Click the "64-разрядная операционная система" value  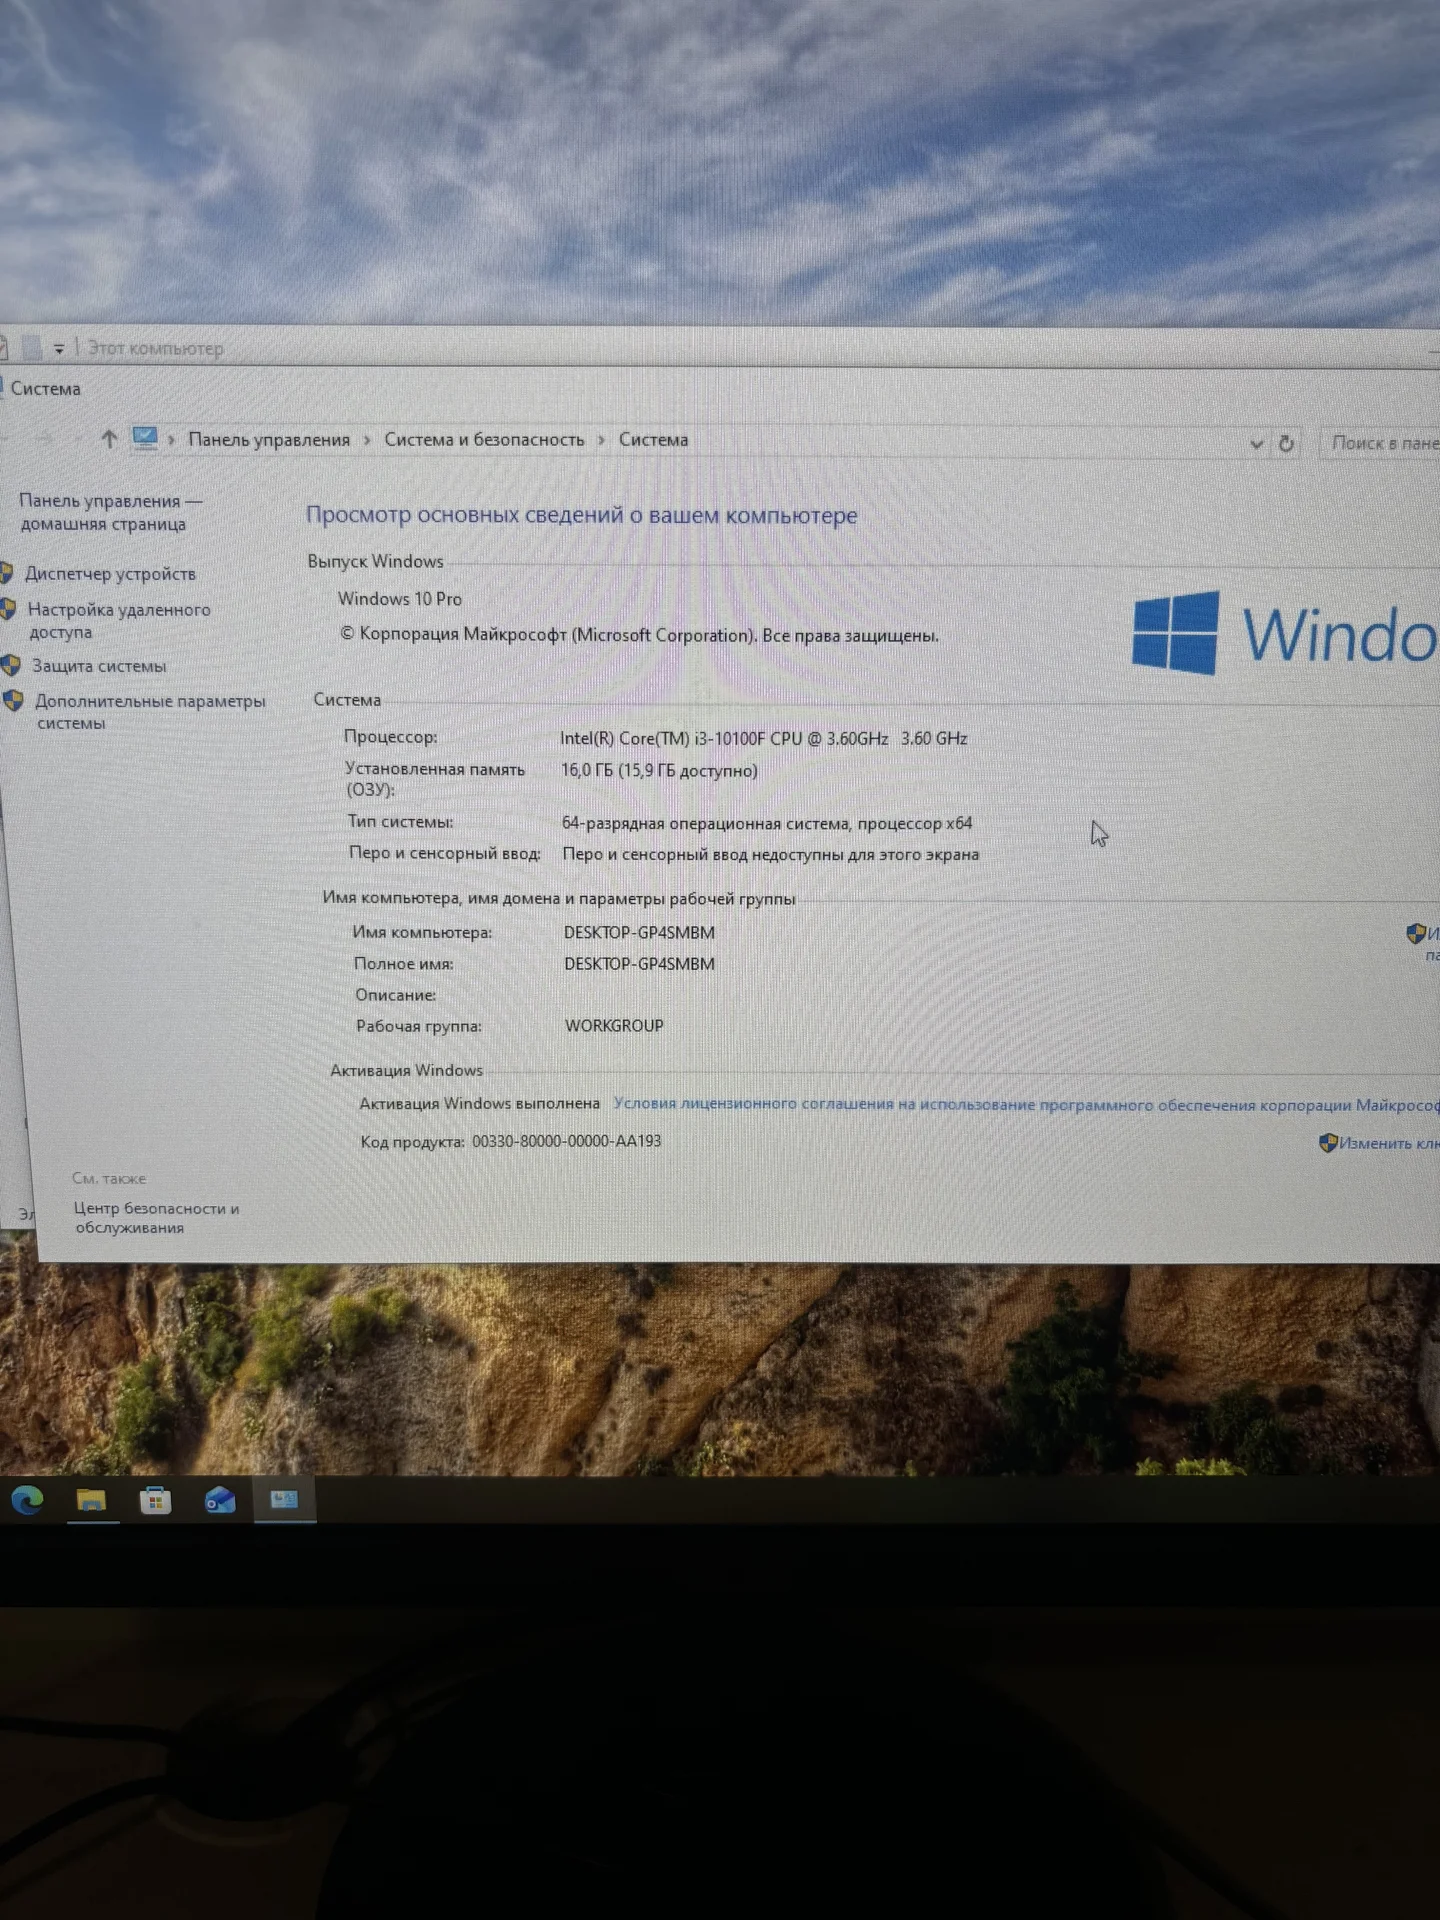[x=767, y=823]
